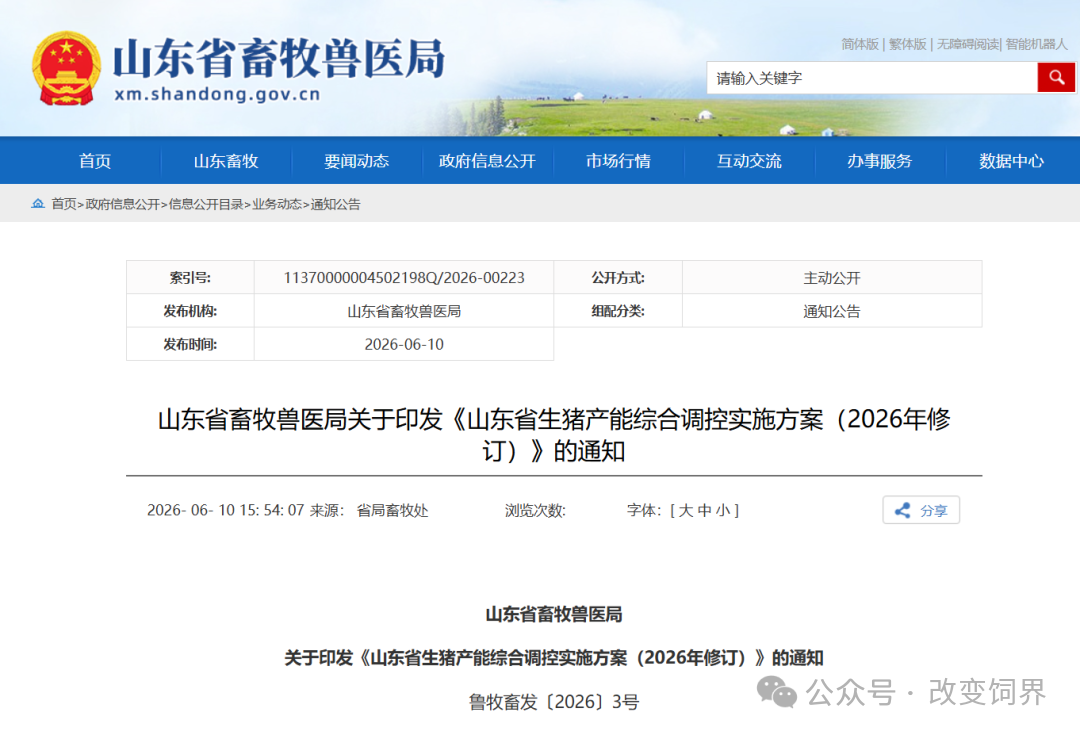1080x735 pixels.
Task: Click 通知公告 in the breadcrumb
Action: [335, 204]
